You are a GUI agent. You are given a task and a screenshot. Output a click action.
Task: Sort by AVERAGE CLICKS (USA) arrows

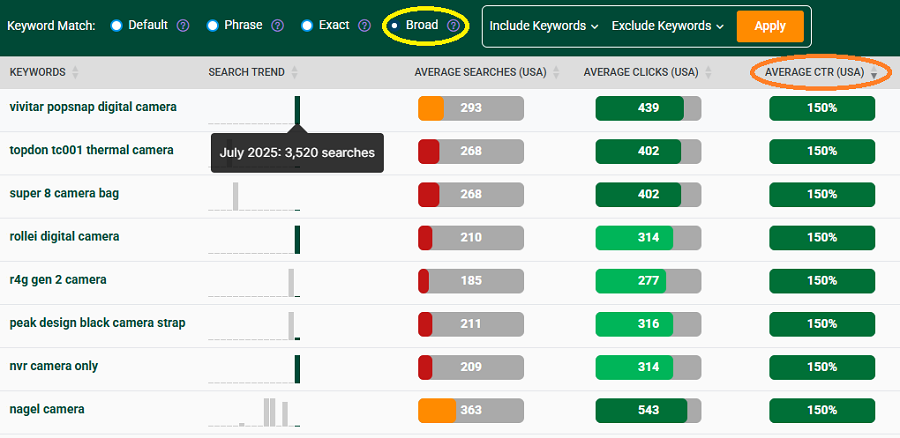(708, 72)
